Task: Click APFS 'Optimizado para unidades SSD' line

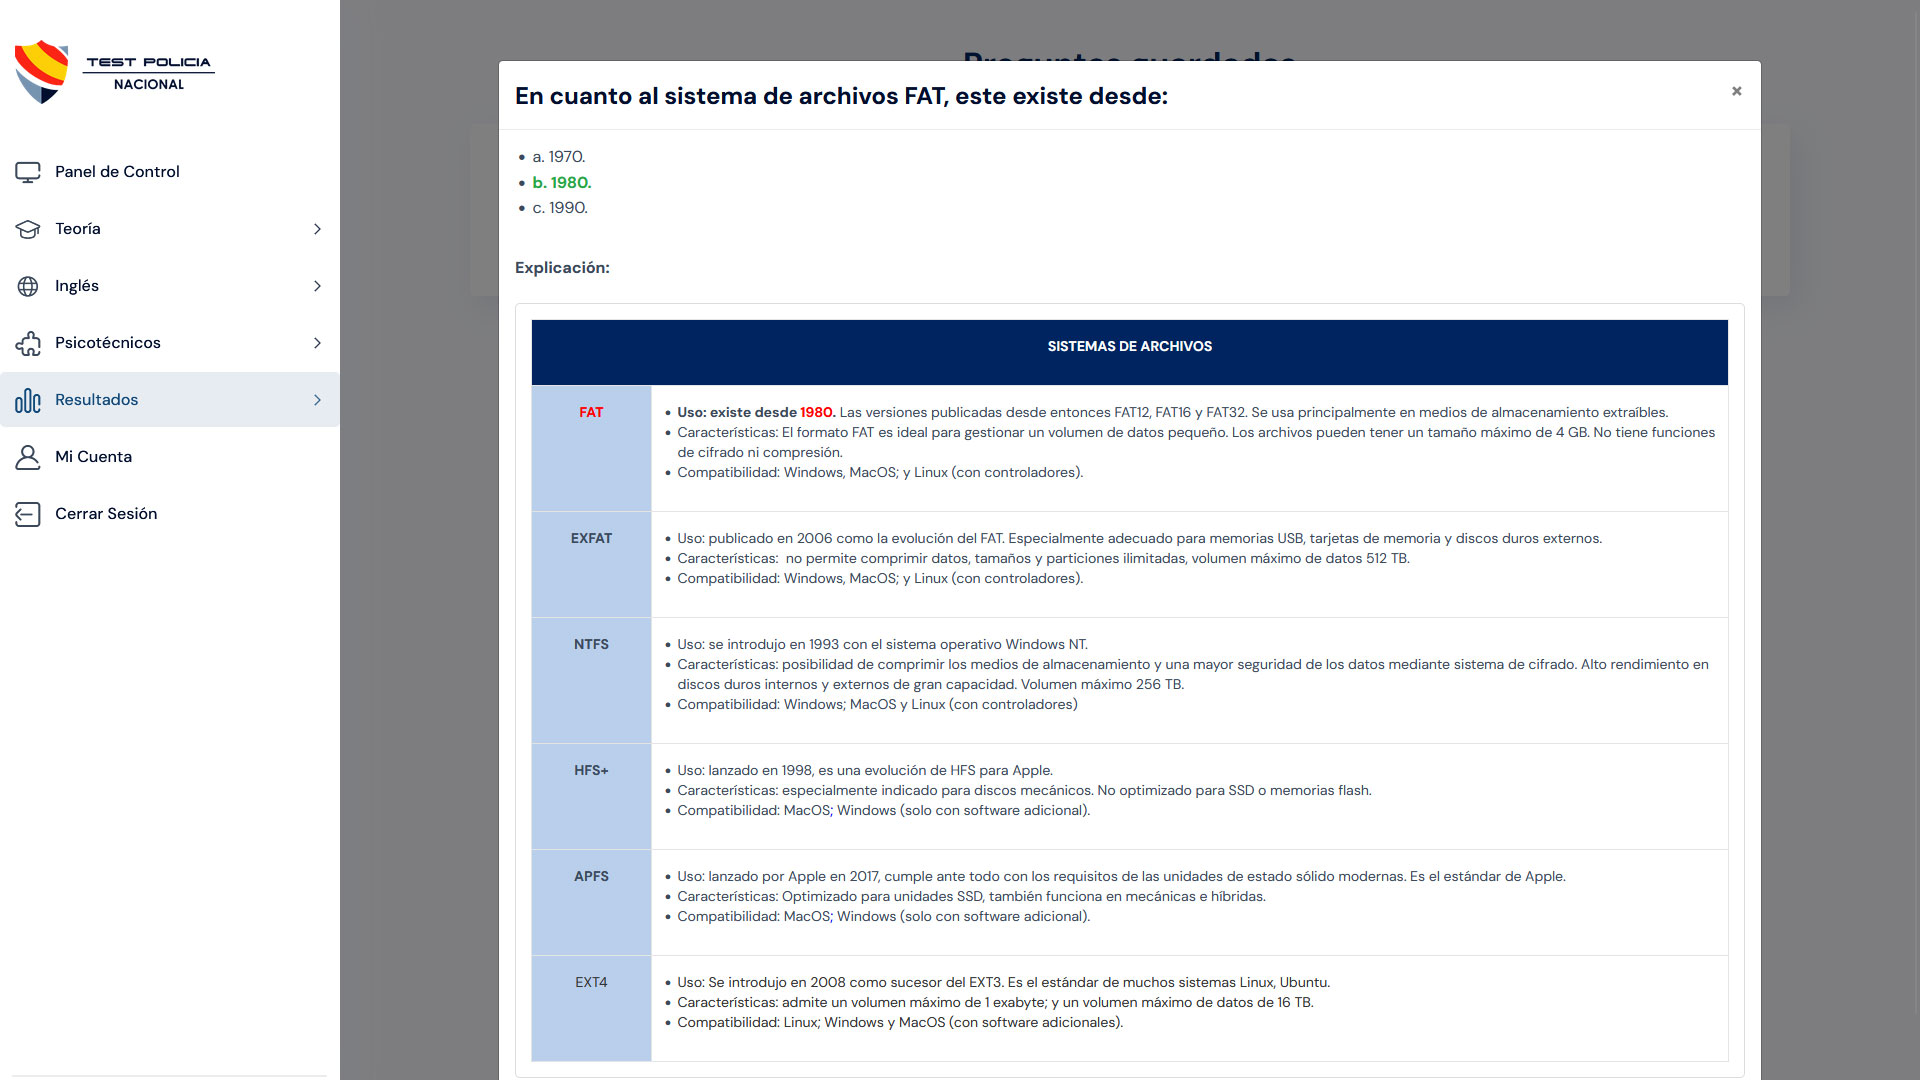Action: tap(971, 896)
